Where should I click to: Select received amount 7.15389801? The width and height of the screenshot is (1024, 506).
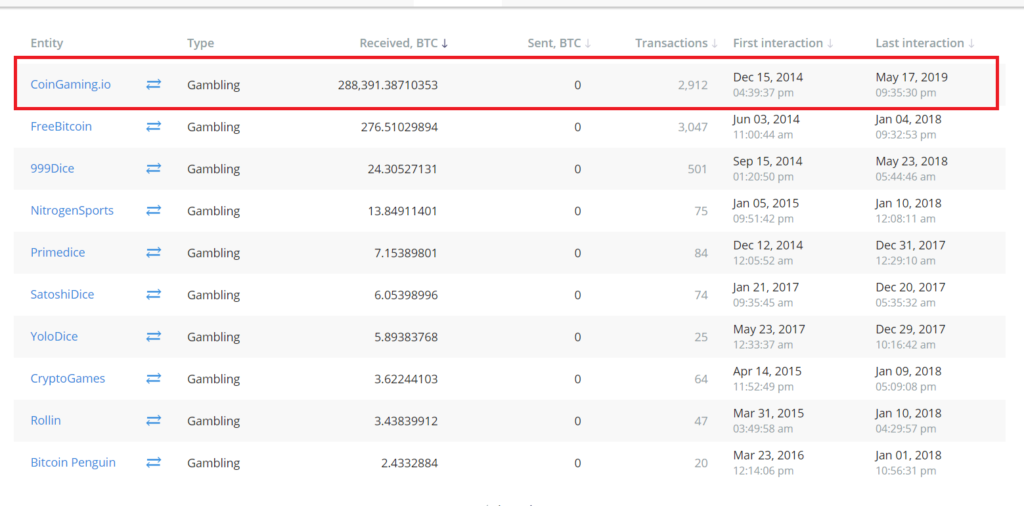click(406, 252)
